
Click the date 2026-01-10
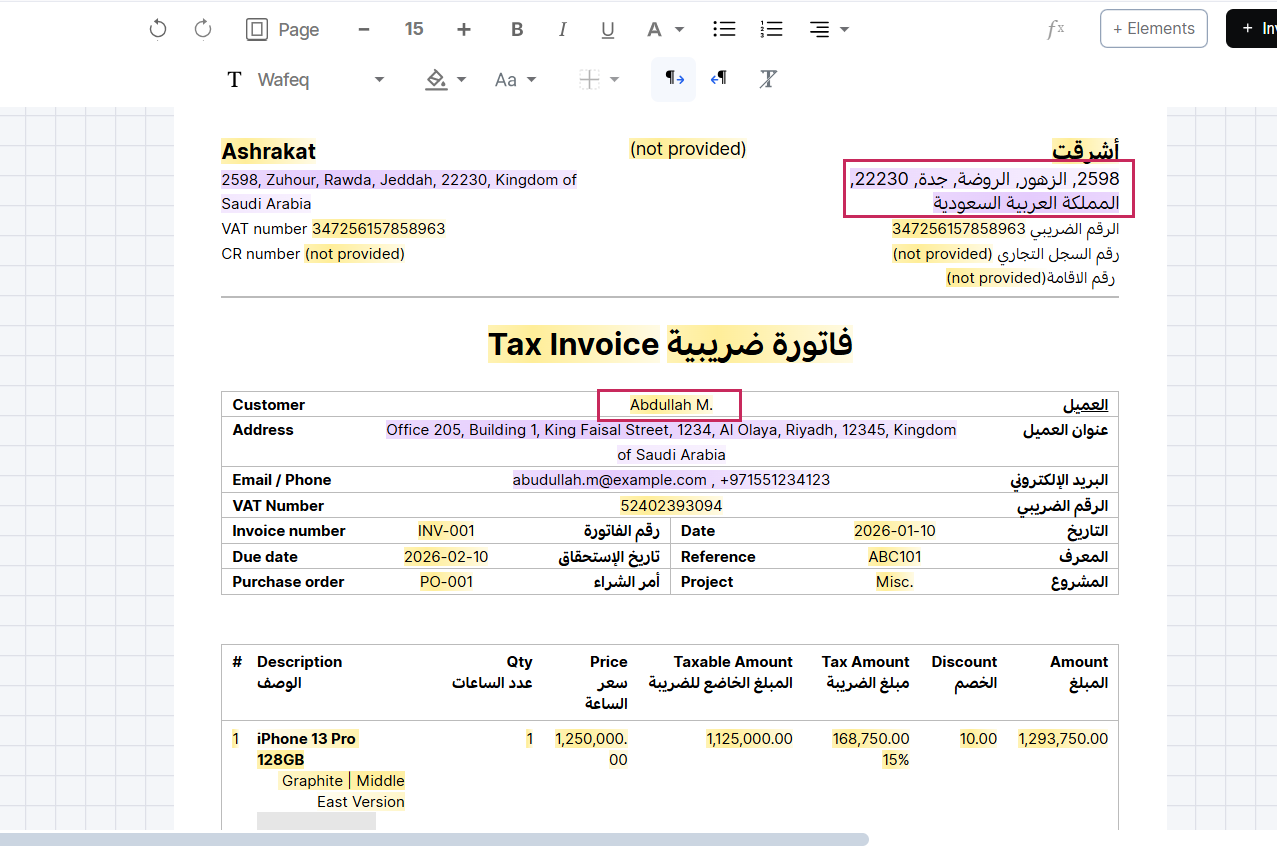click(x=895, y=531)
